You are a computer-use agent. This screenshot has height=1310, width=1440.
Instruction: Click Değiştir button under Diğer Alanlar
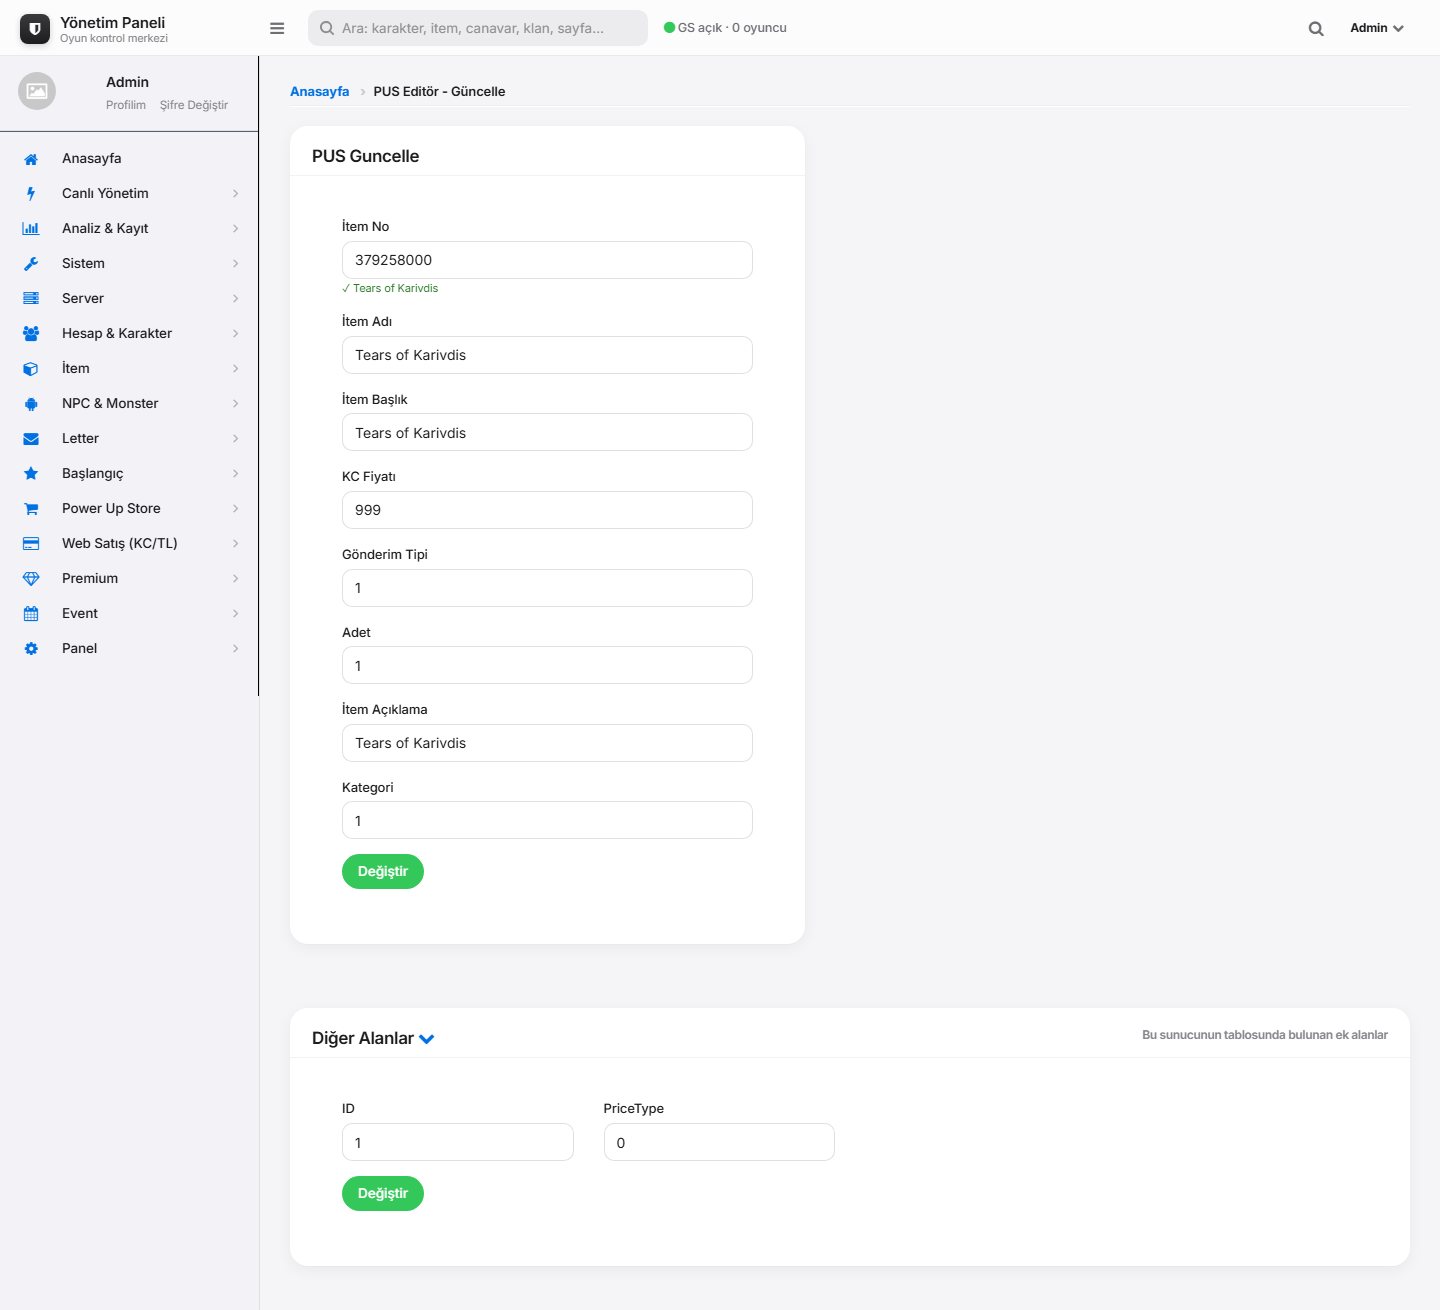(x=383, y=1194)
